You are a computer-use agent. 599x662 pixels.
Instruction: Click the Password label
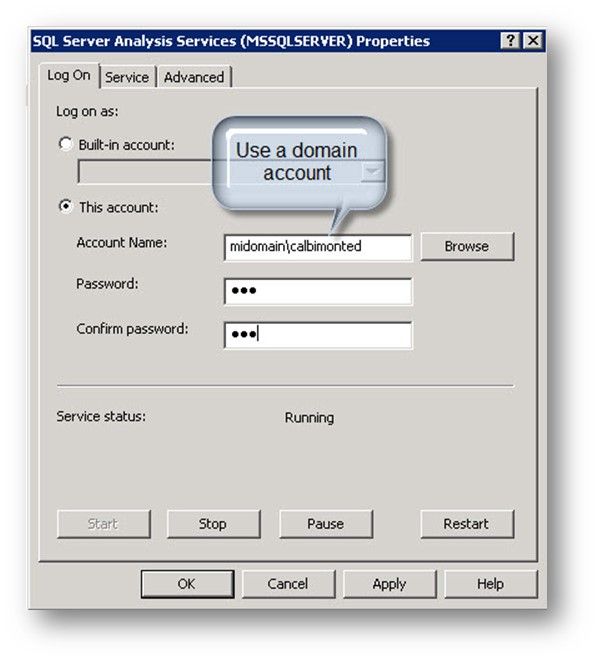coord(107,284)
